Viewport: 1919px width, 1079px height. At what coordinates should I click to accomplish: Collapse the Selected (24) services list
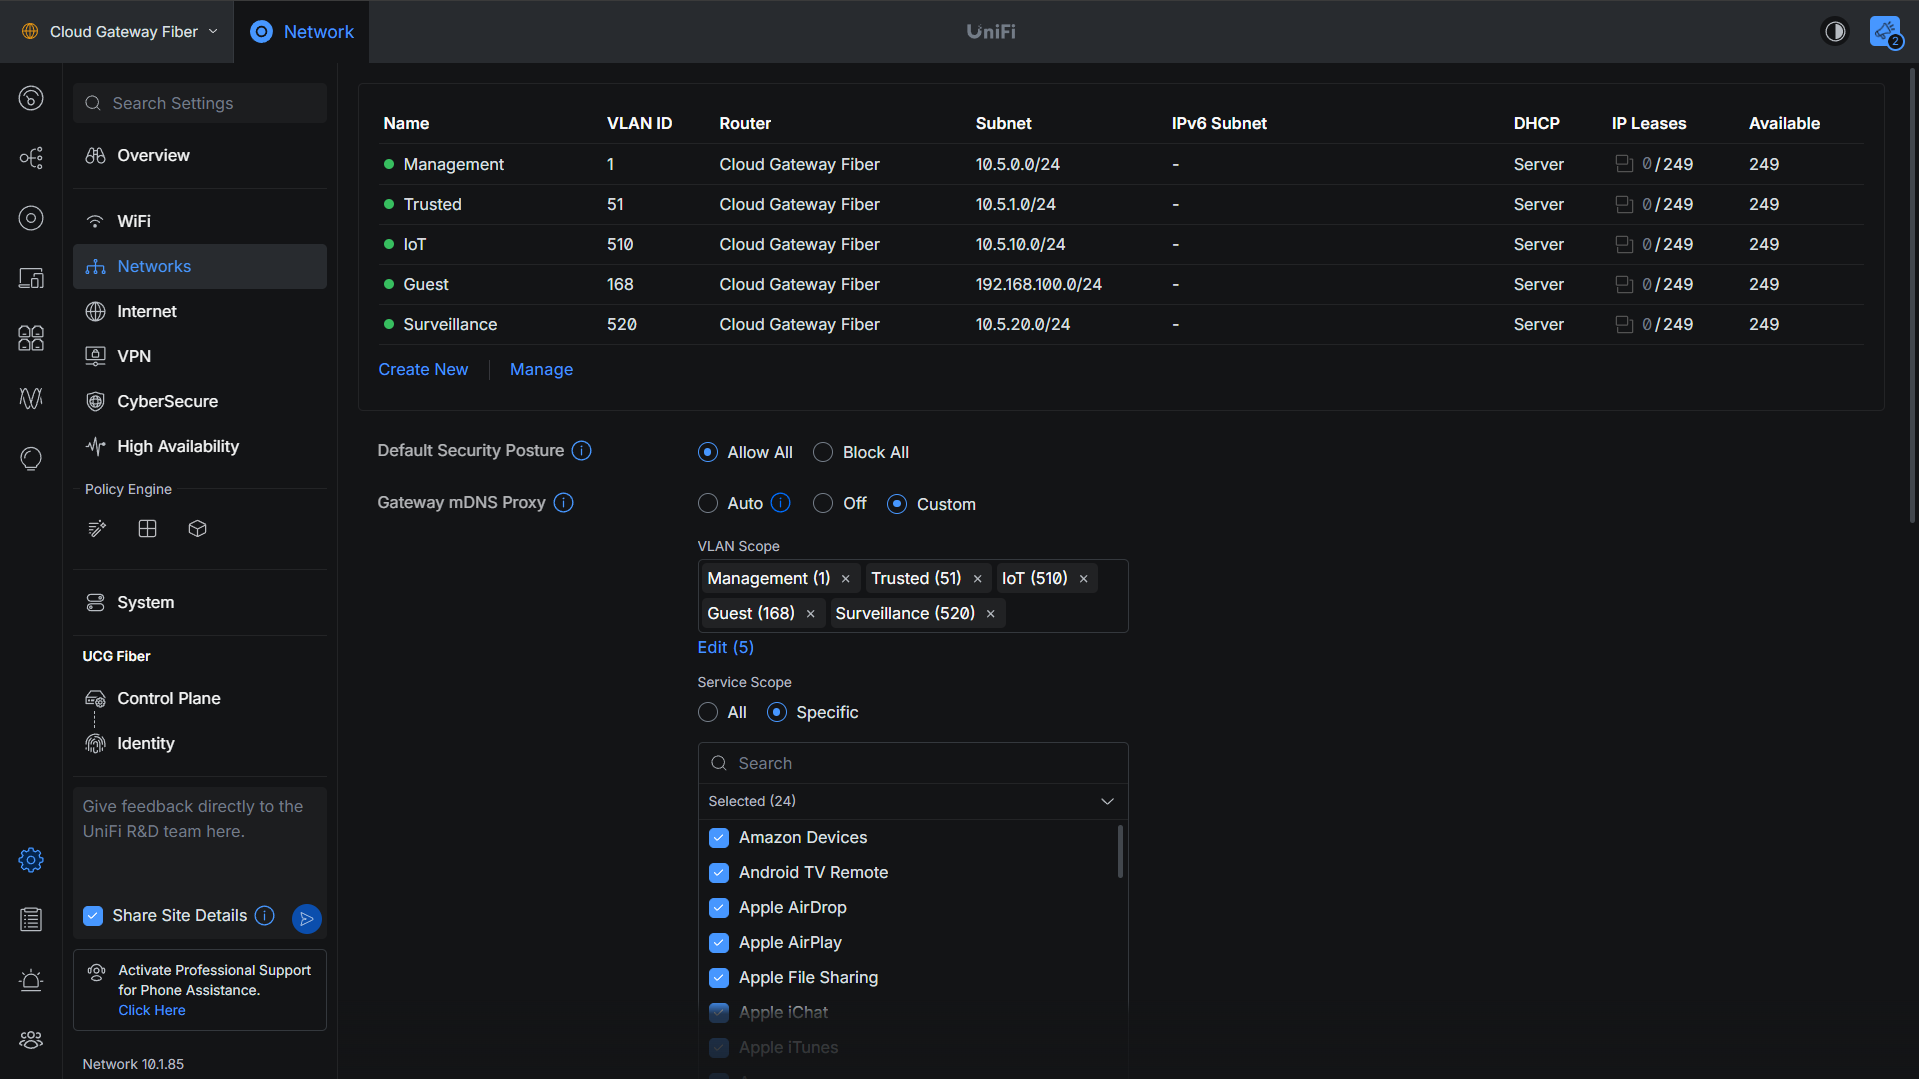coord(1107,801)
